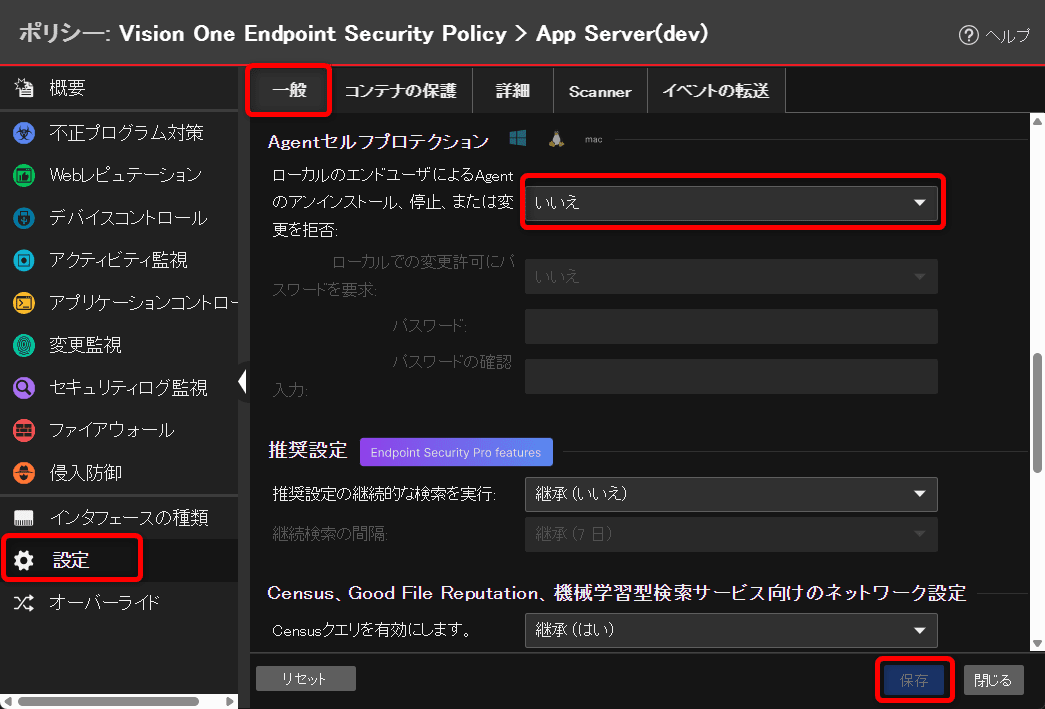The height and width of the screenshot is (709, 1045).
Task: Click the 設定 gear icon
Action: [24, 560]
